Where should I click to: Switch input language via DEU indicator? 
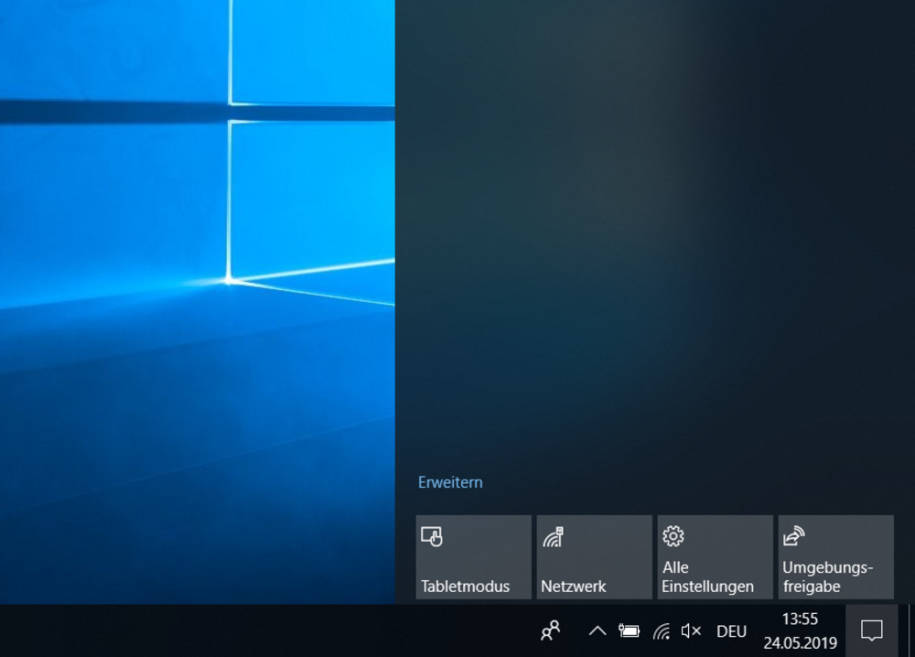[731, 631]
